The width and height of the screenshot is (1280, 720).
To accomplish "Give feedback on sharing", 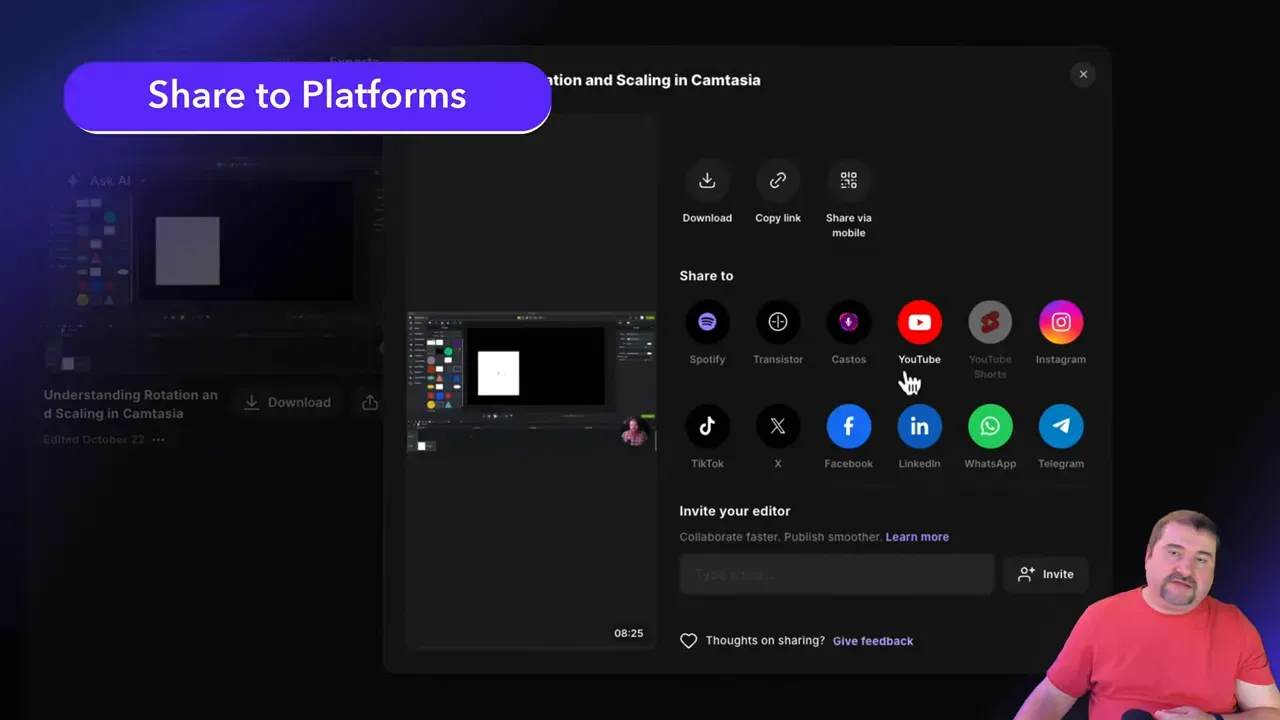I will [x=872, y=640].
